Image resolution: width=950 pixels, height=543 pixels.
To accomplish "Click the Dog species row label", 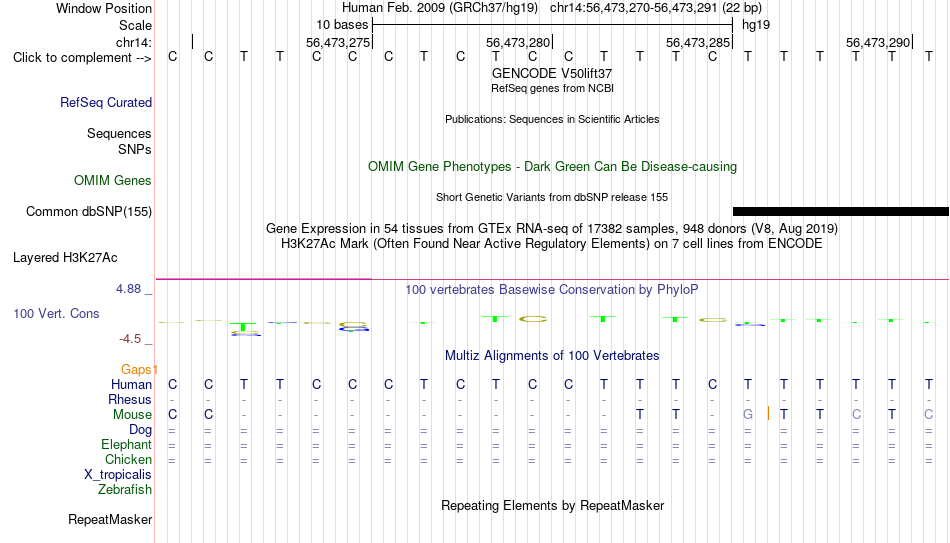I will [x=141, y=430].
